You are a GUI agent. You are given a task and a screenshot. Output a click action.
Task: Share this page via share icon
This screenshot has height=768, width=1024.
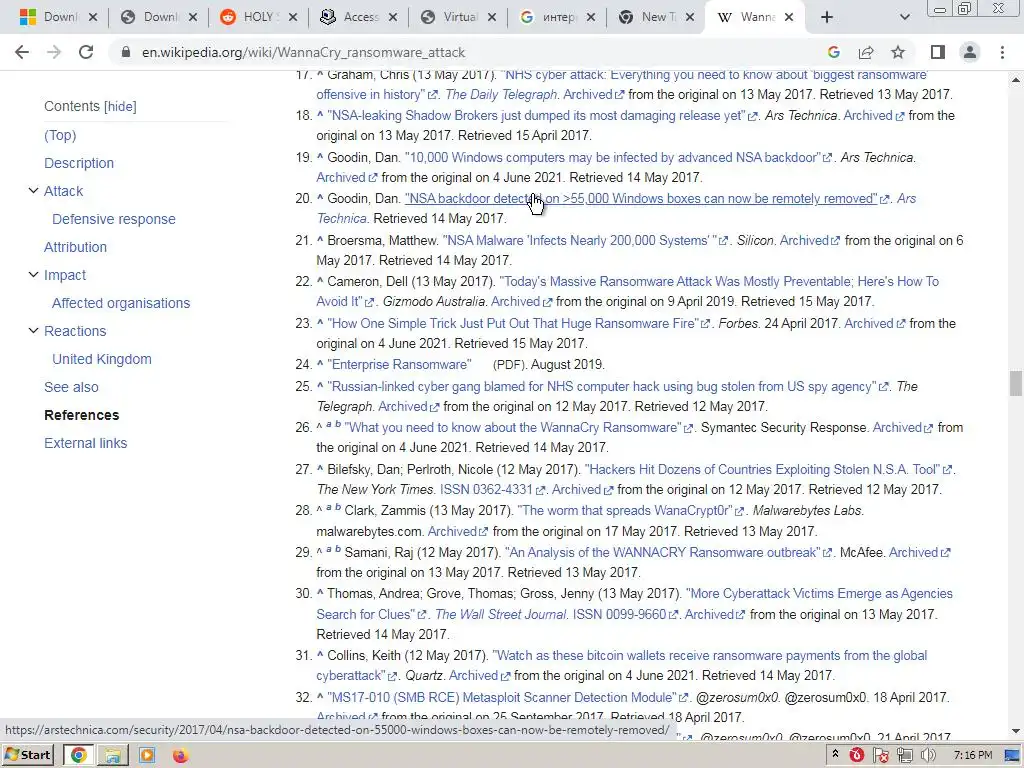coord(866,52)
